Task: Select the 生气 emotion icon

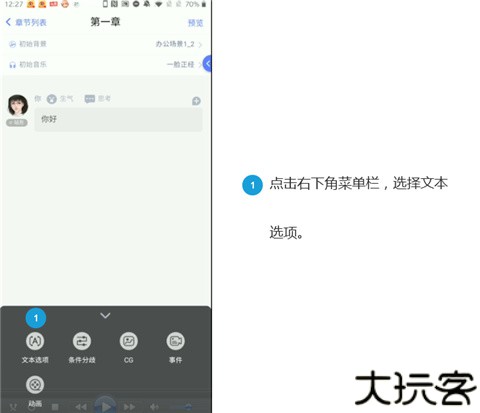Action: 52,99
